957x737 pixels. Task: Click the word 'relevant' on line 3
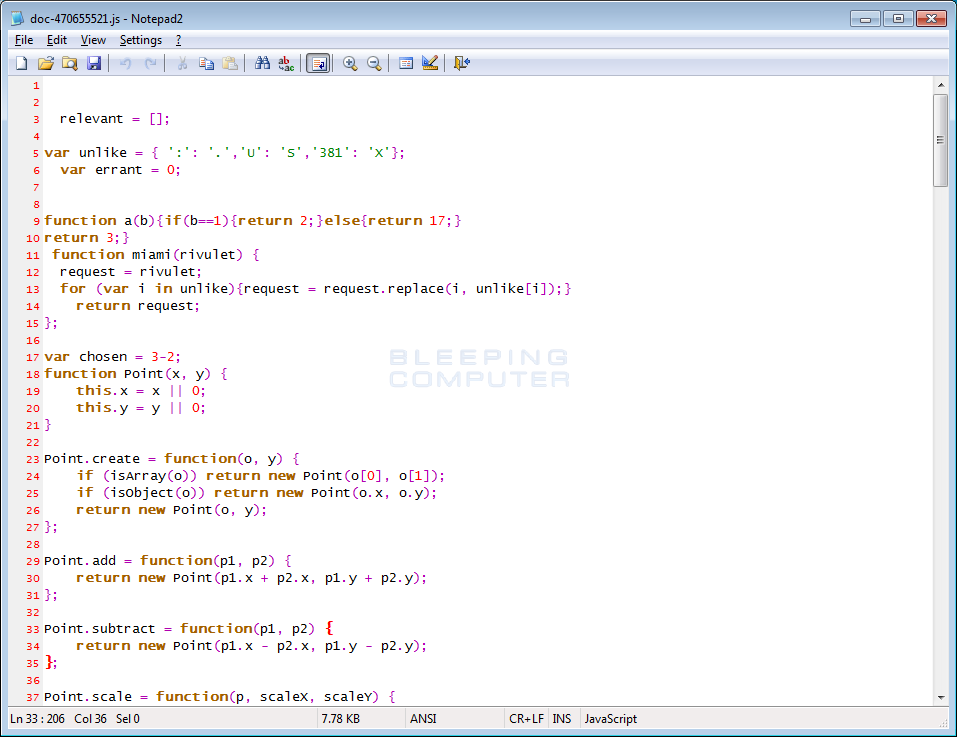click(91, 118)
